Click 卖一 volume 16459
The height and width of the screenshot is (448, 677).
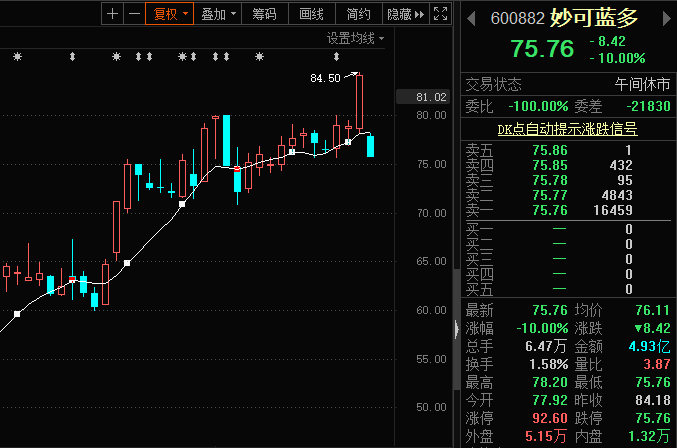[613, 210]
